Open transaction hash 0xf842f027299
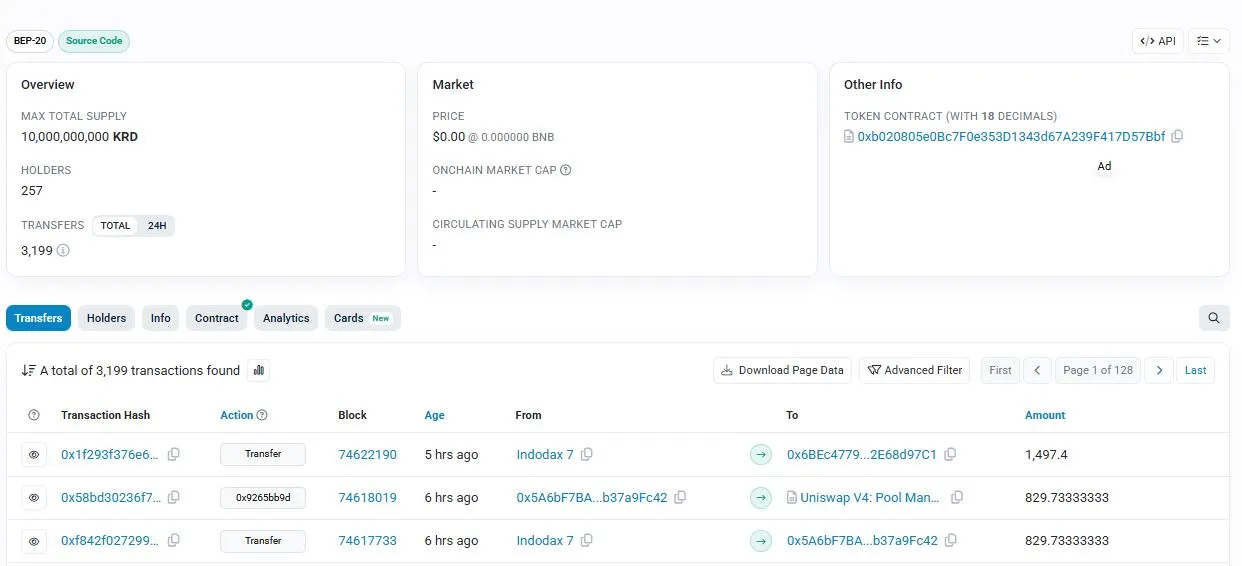The height and width of the screenshot is (566, 1242). click(x=110, y=540)
